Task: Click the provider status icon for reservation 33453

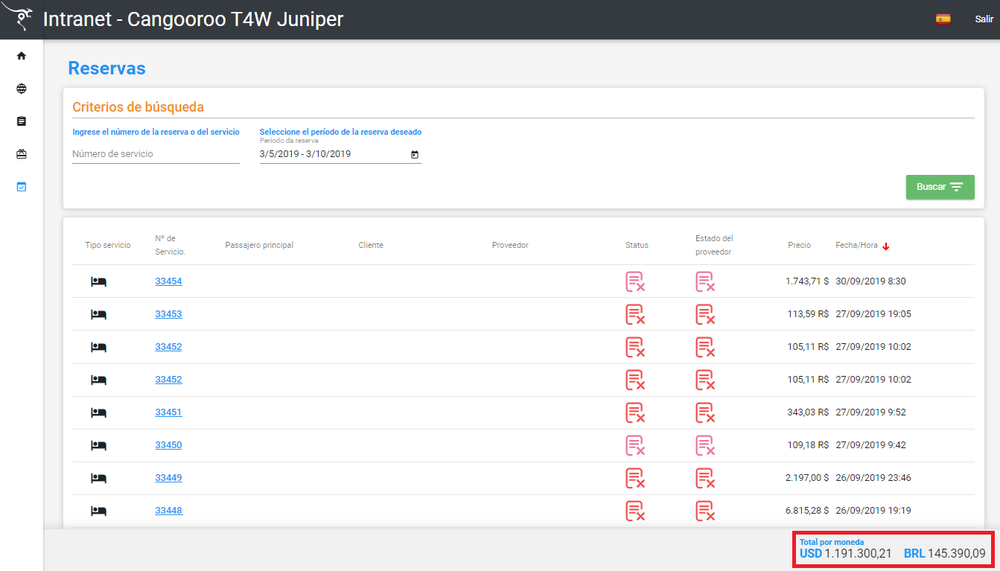Action: (x=705, y=314)
